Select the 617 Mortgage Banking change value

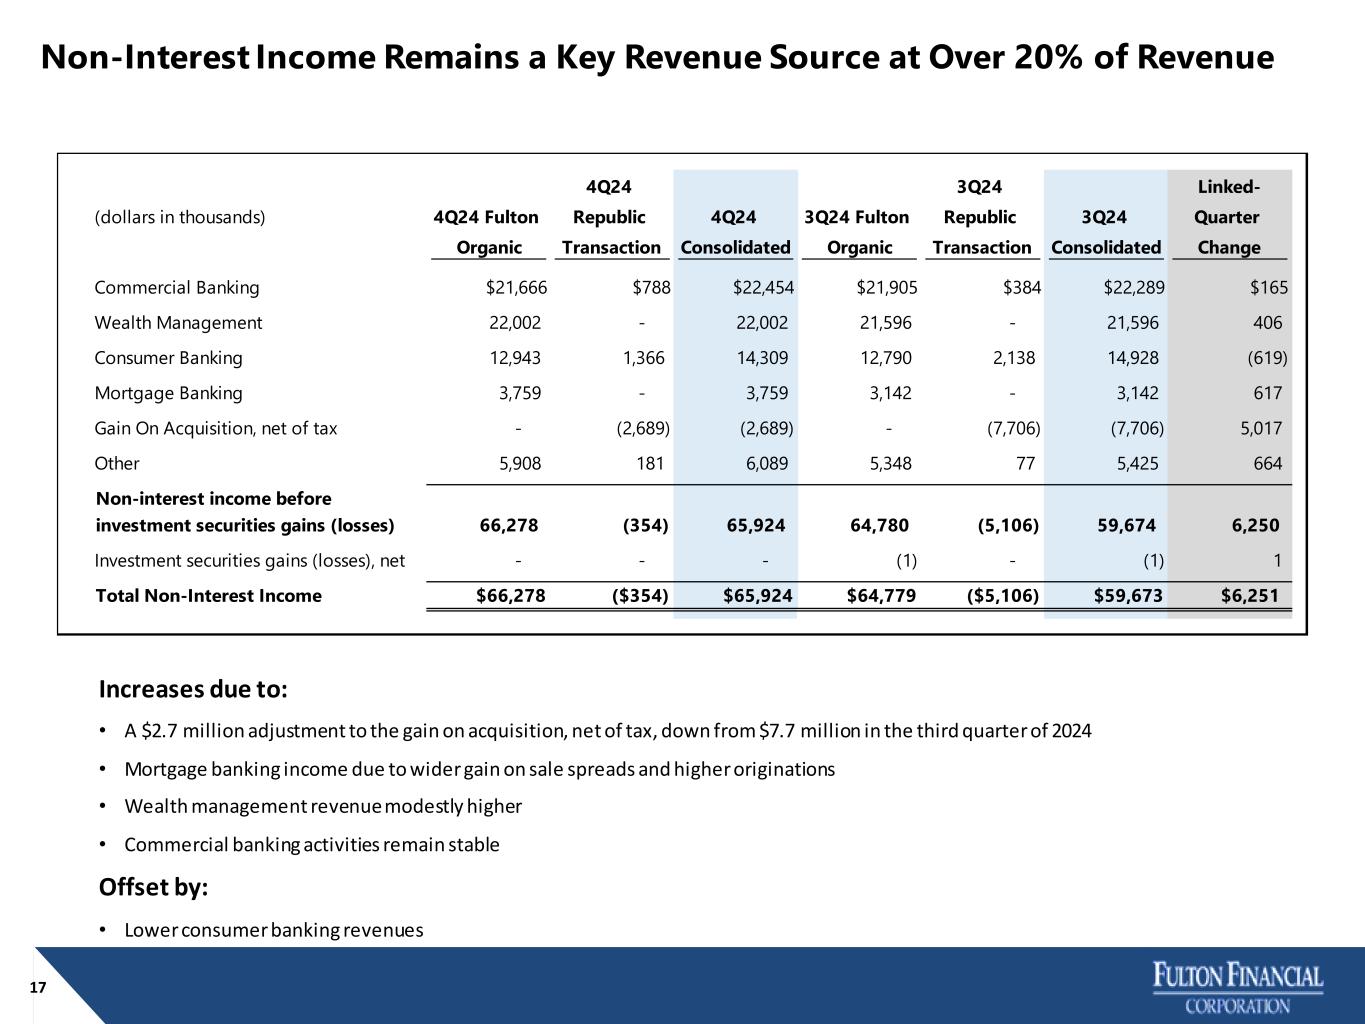coord(1267,393)
